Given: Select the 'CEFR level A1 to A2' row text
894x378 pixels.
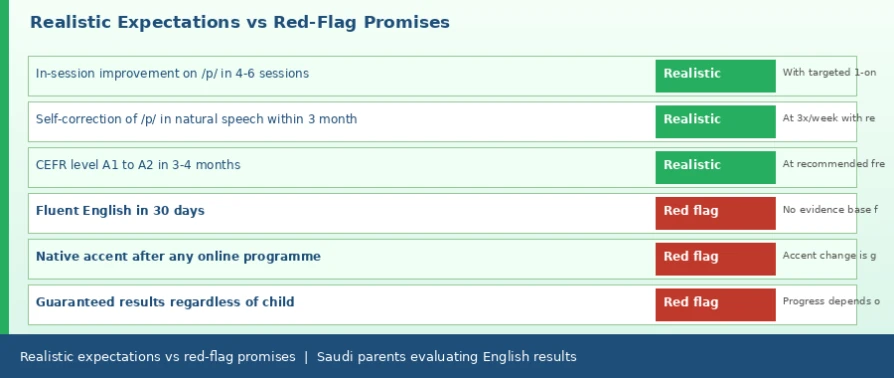Looking at the screenshot, I should [138, 165].
